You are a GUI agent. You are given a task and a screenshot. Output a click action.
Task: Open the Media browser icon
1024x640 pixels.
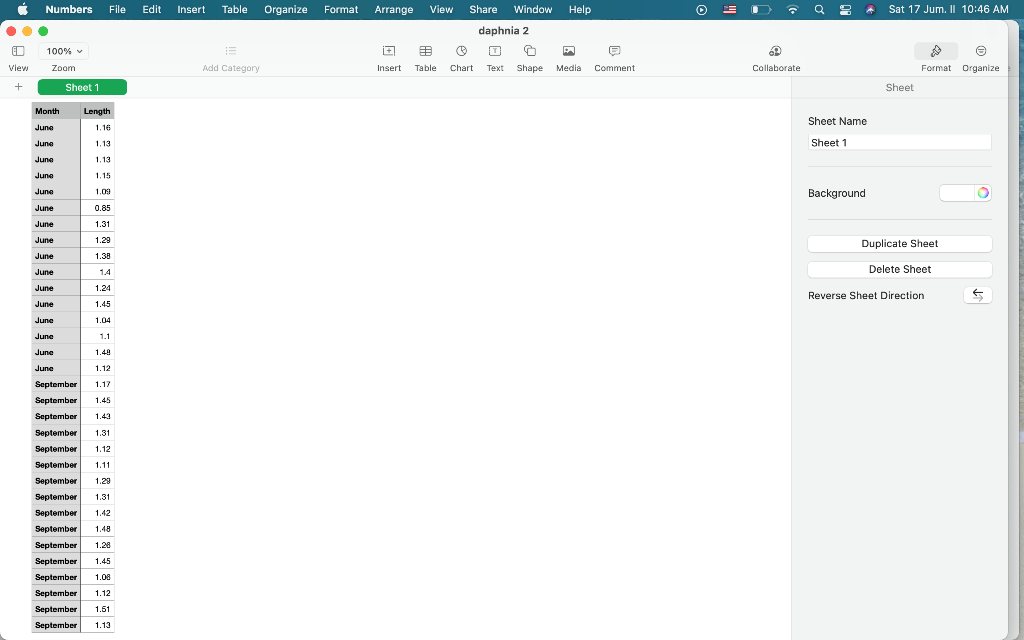[x=568, y=51]
